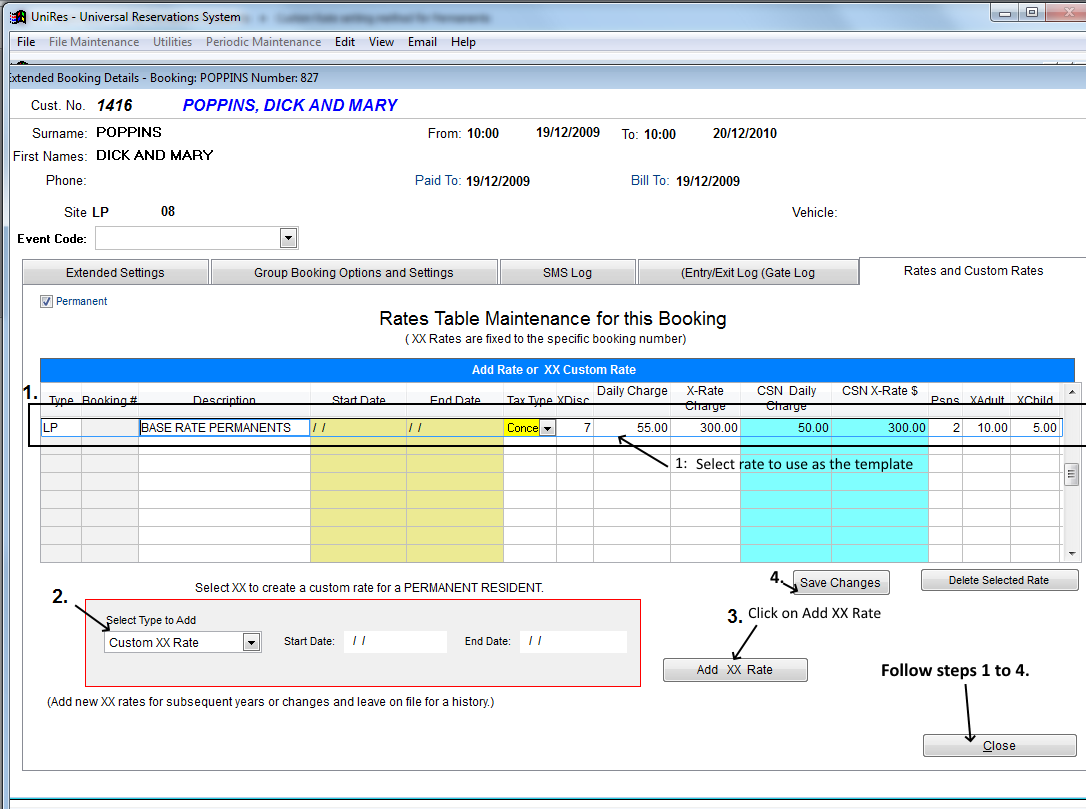Click the Bill To date 19/12/2009

pos(708,181)
